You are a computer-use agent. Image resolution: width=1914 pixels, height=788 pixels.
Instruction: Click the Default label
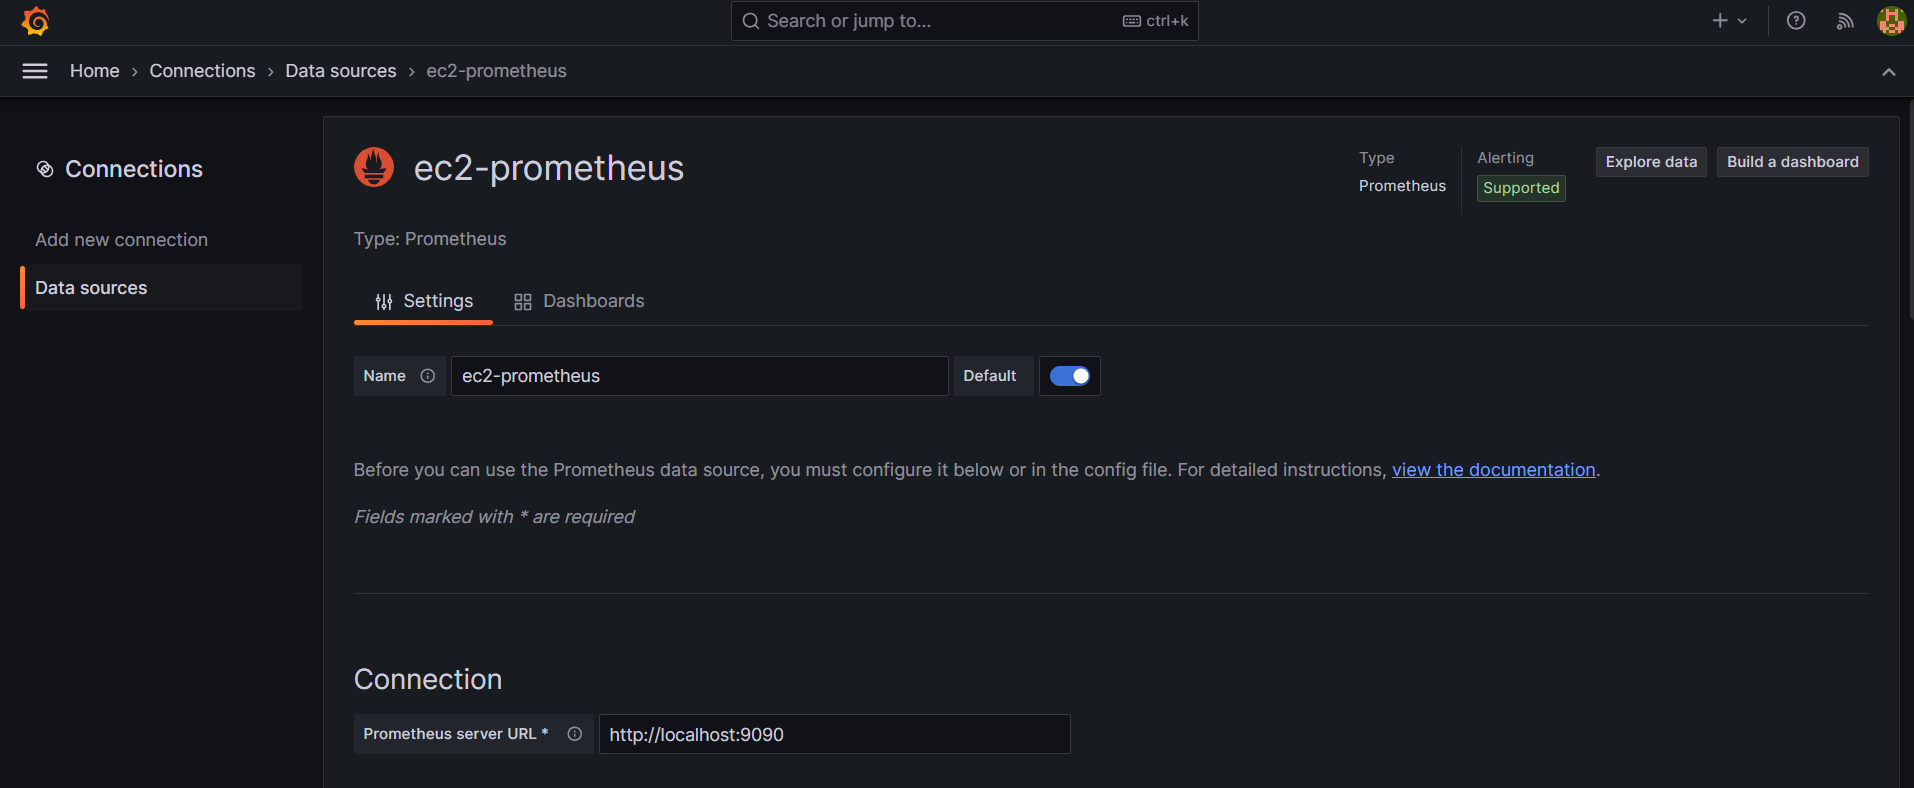990,376
